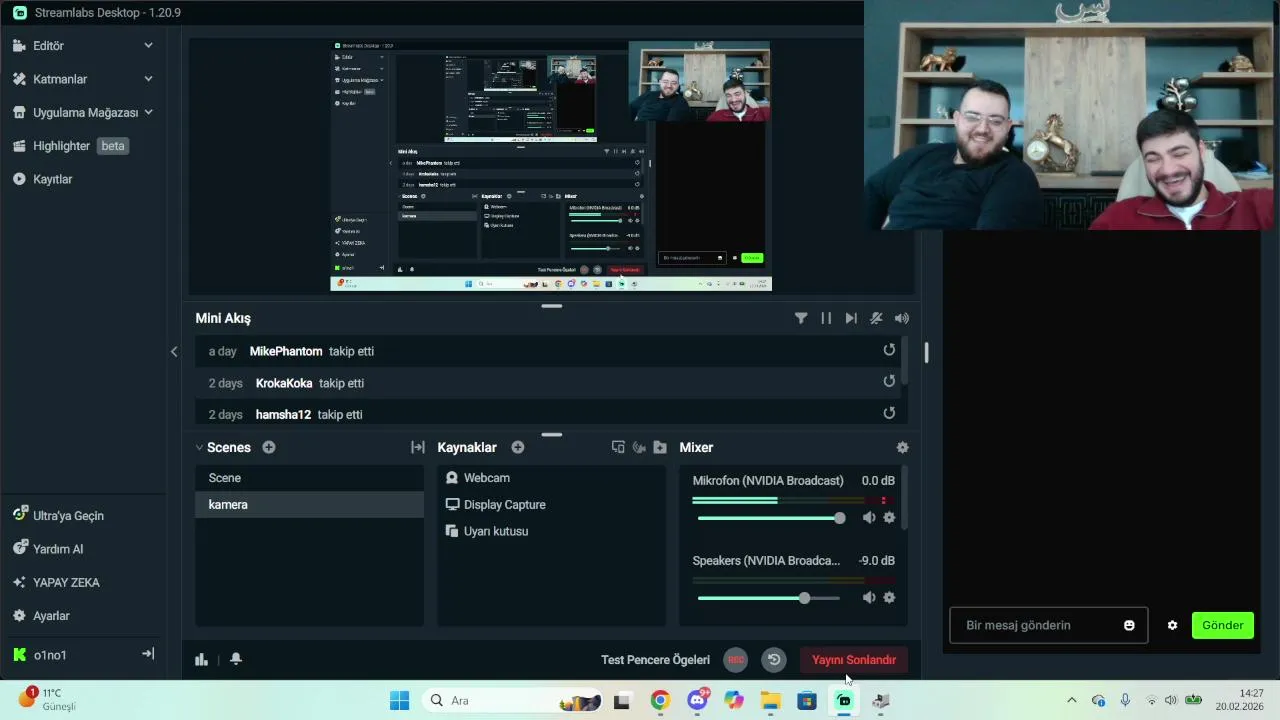The width and height of the screenshot is (1280, 720).
Task: Click the stream preview thumbnail
Action: (x=551, y=166)
